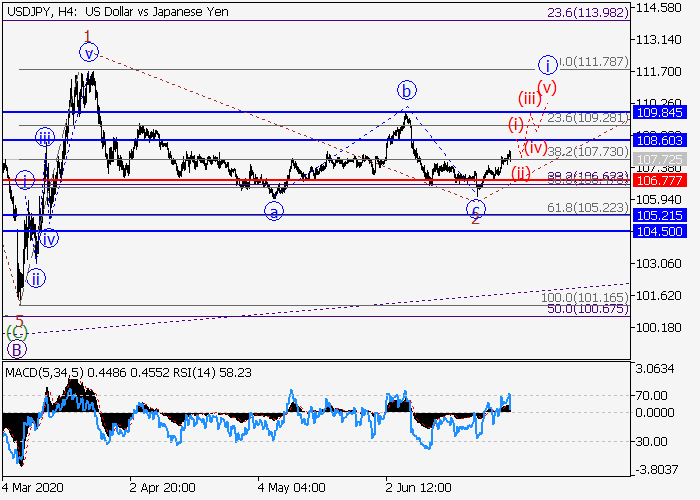Click the 109.845 blue price level tag
Image resolution: width=700 pixels, height=500 pixels.
pyautogui.click(x=658, y=112)
